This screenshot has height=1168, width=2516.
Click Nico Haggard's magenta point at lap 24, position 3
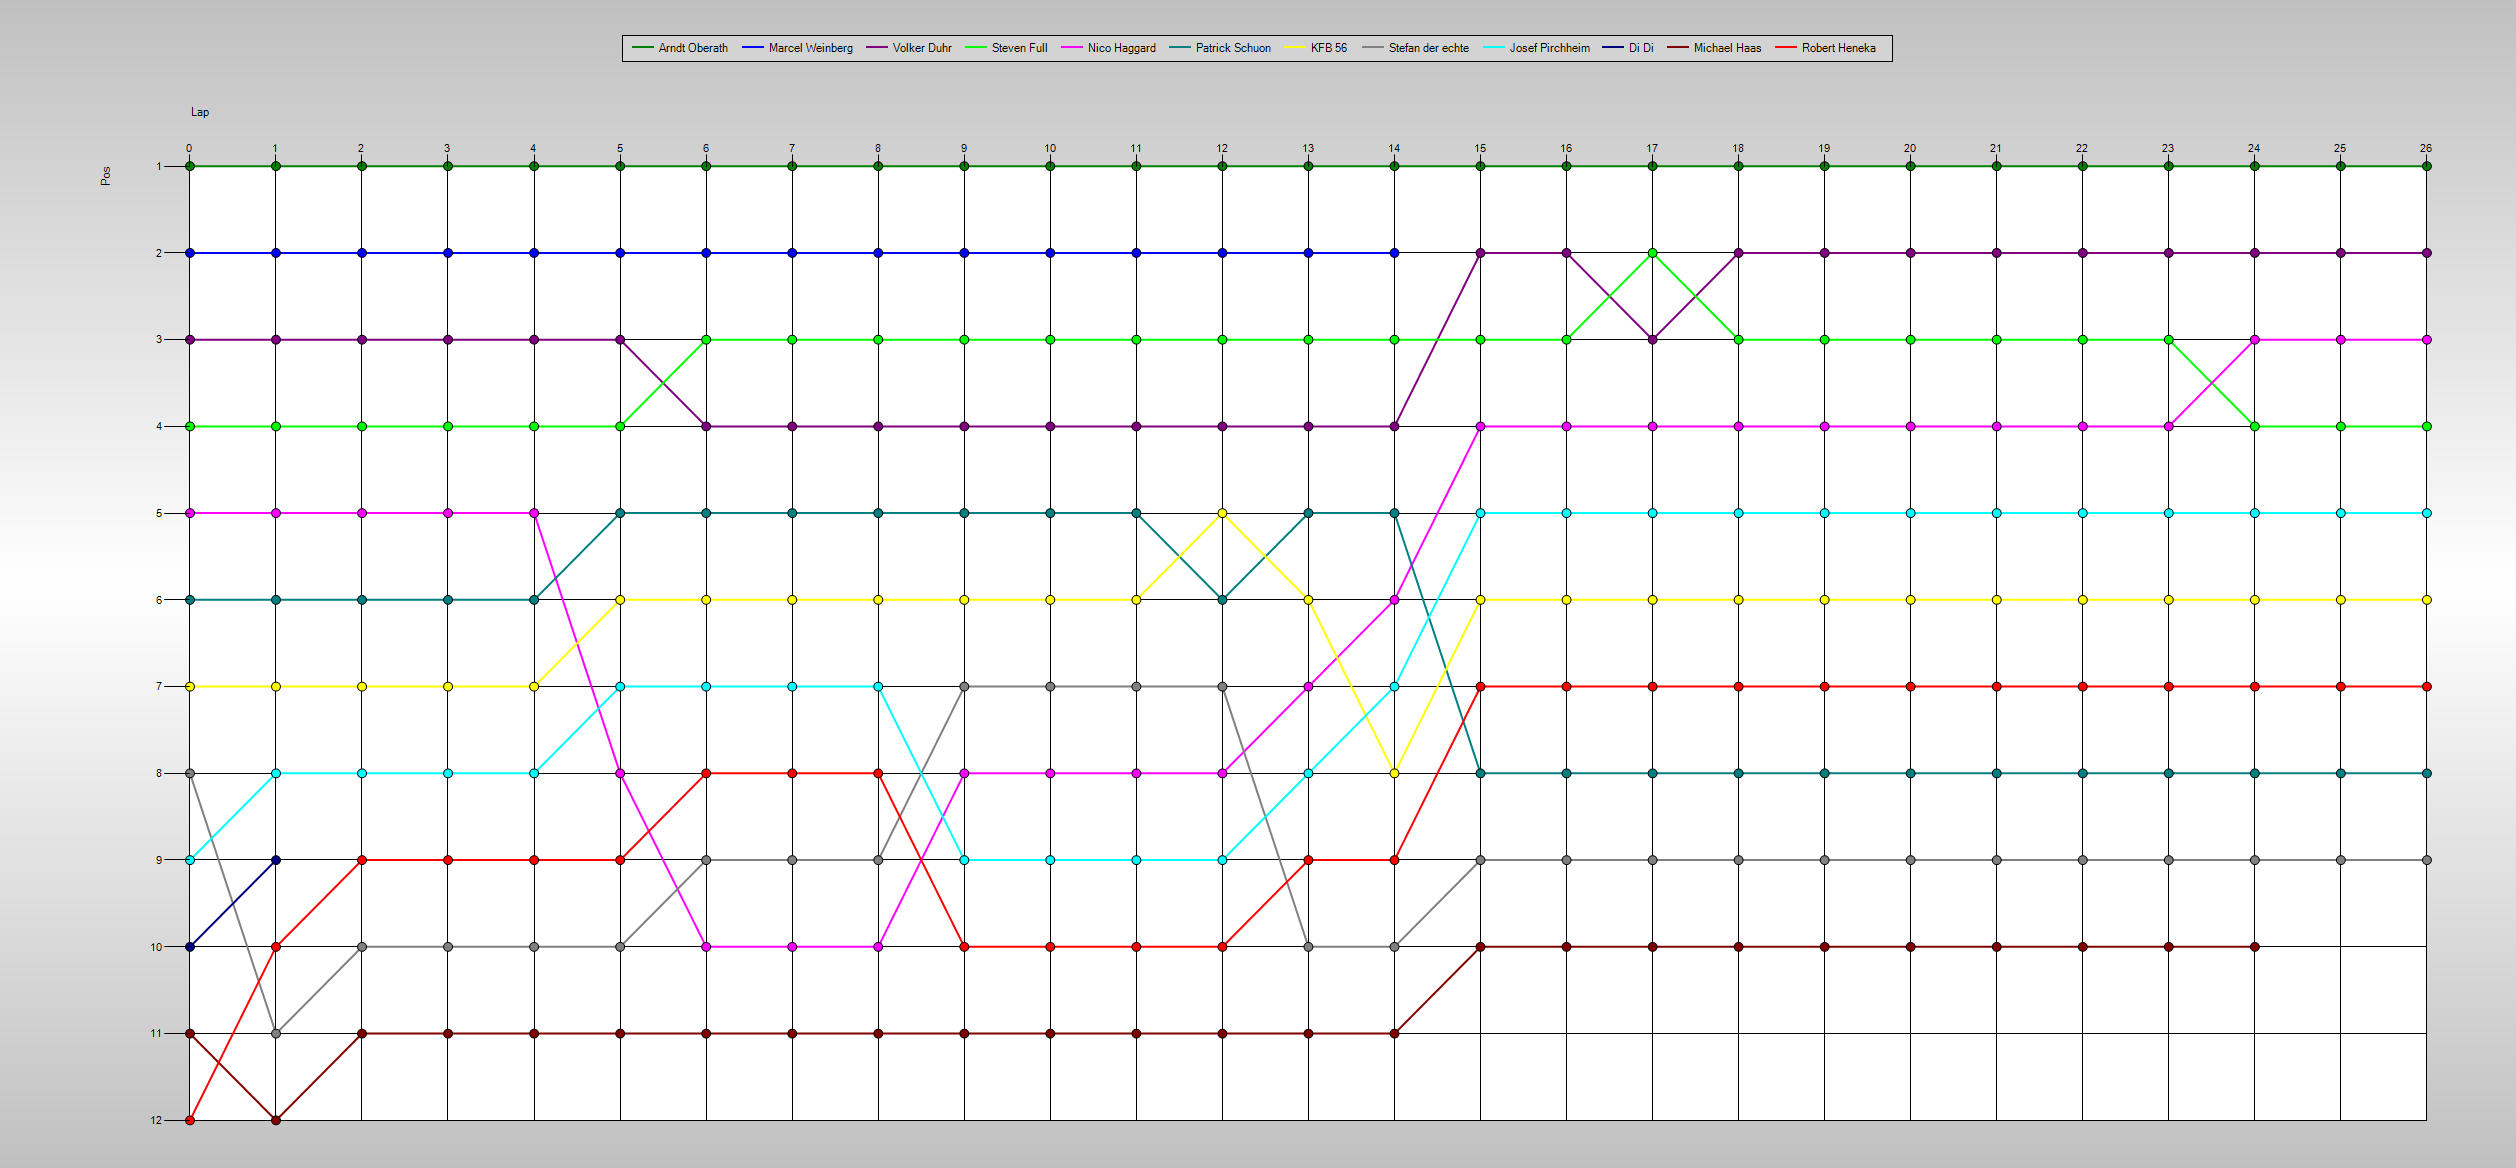(2254, 340)
